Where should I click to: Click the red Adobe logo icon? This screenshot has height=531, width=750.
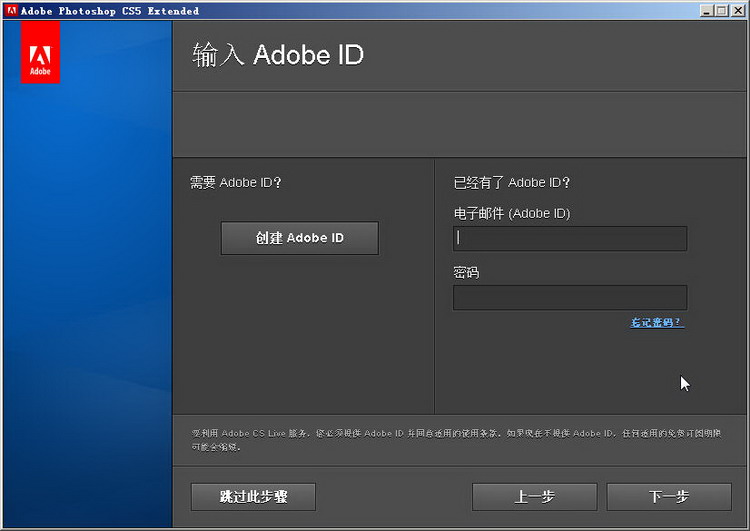(40, 52)
